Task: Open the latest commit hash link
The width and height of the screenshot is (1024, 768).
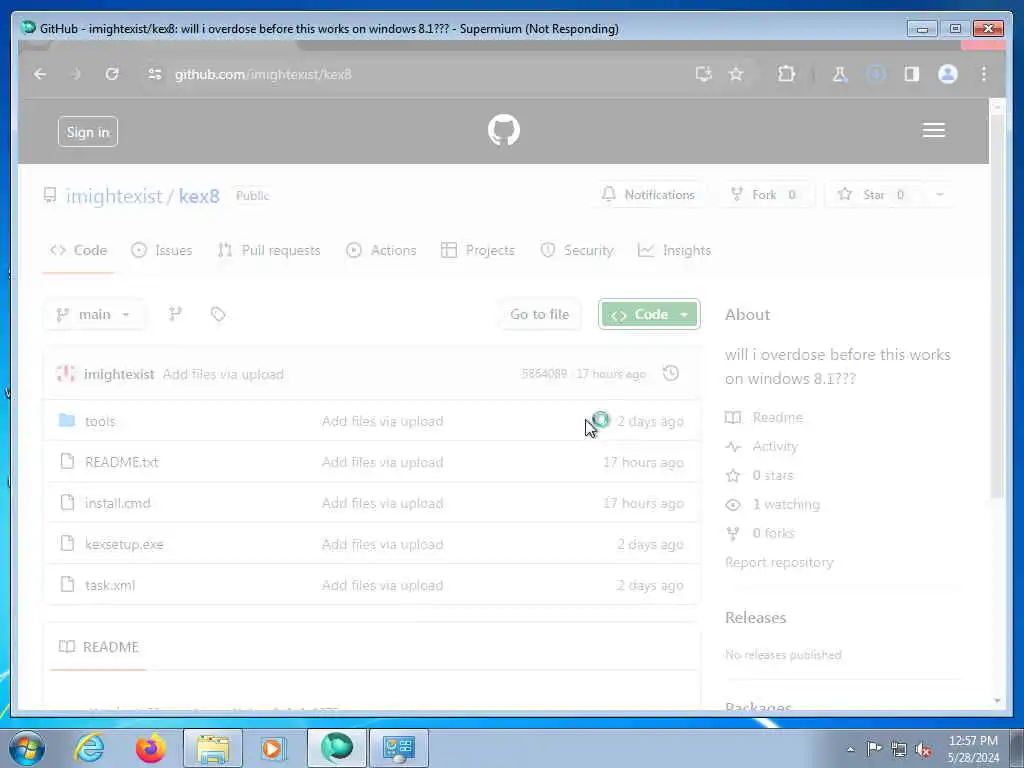Action: pyautogui.click(x=544, y=374)
